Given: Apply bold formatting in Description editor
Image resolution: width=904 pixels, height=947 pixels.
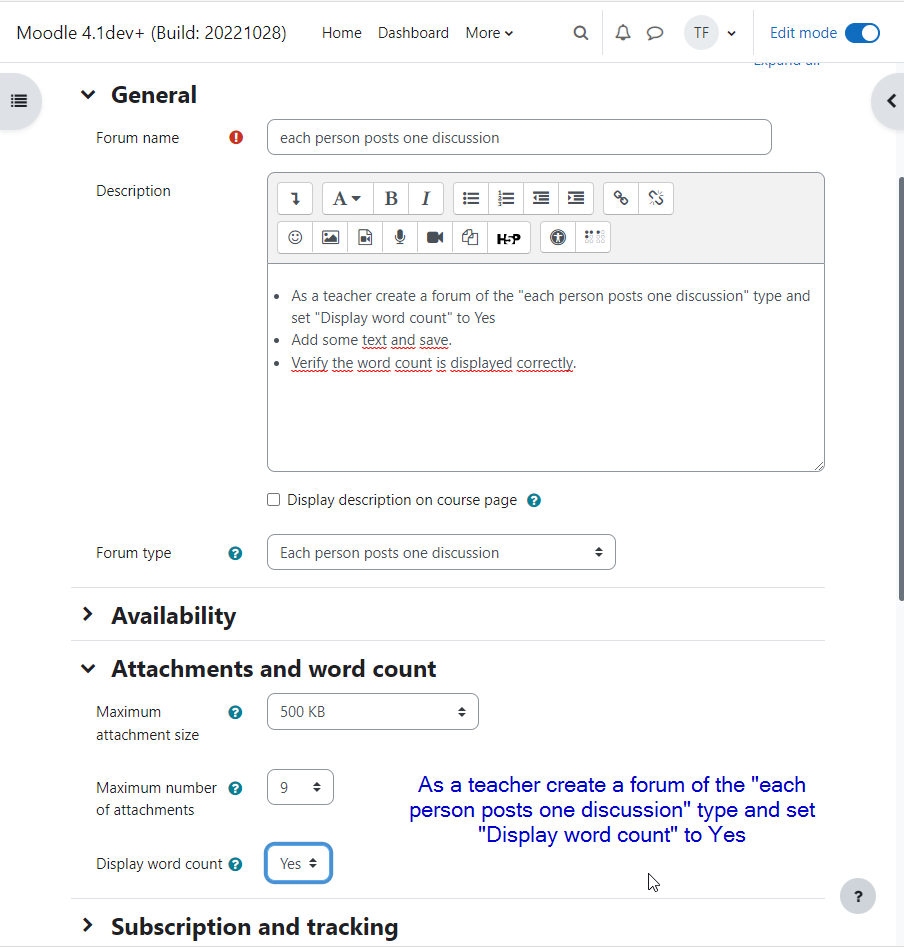Looking at the screenshot, I should tap(391, 198).
